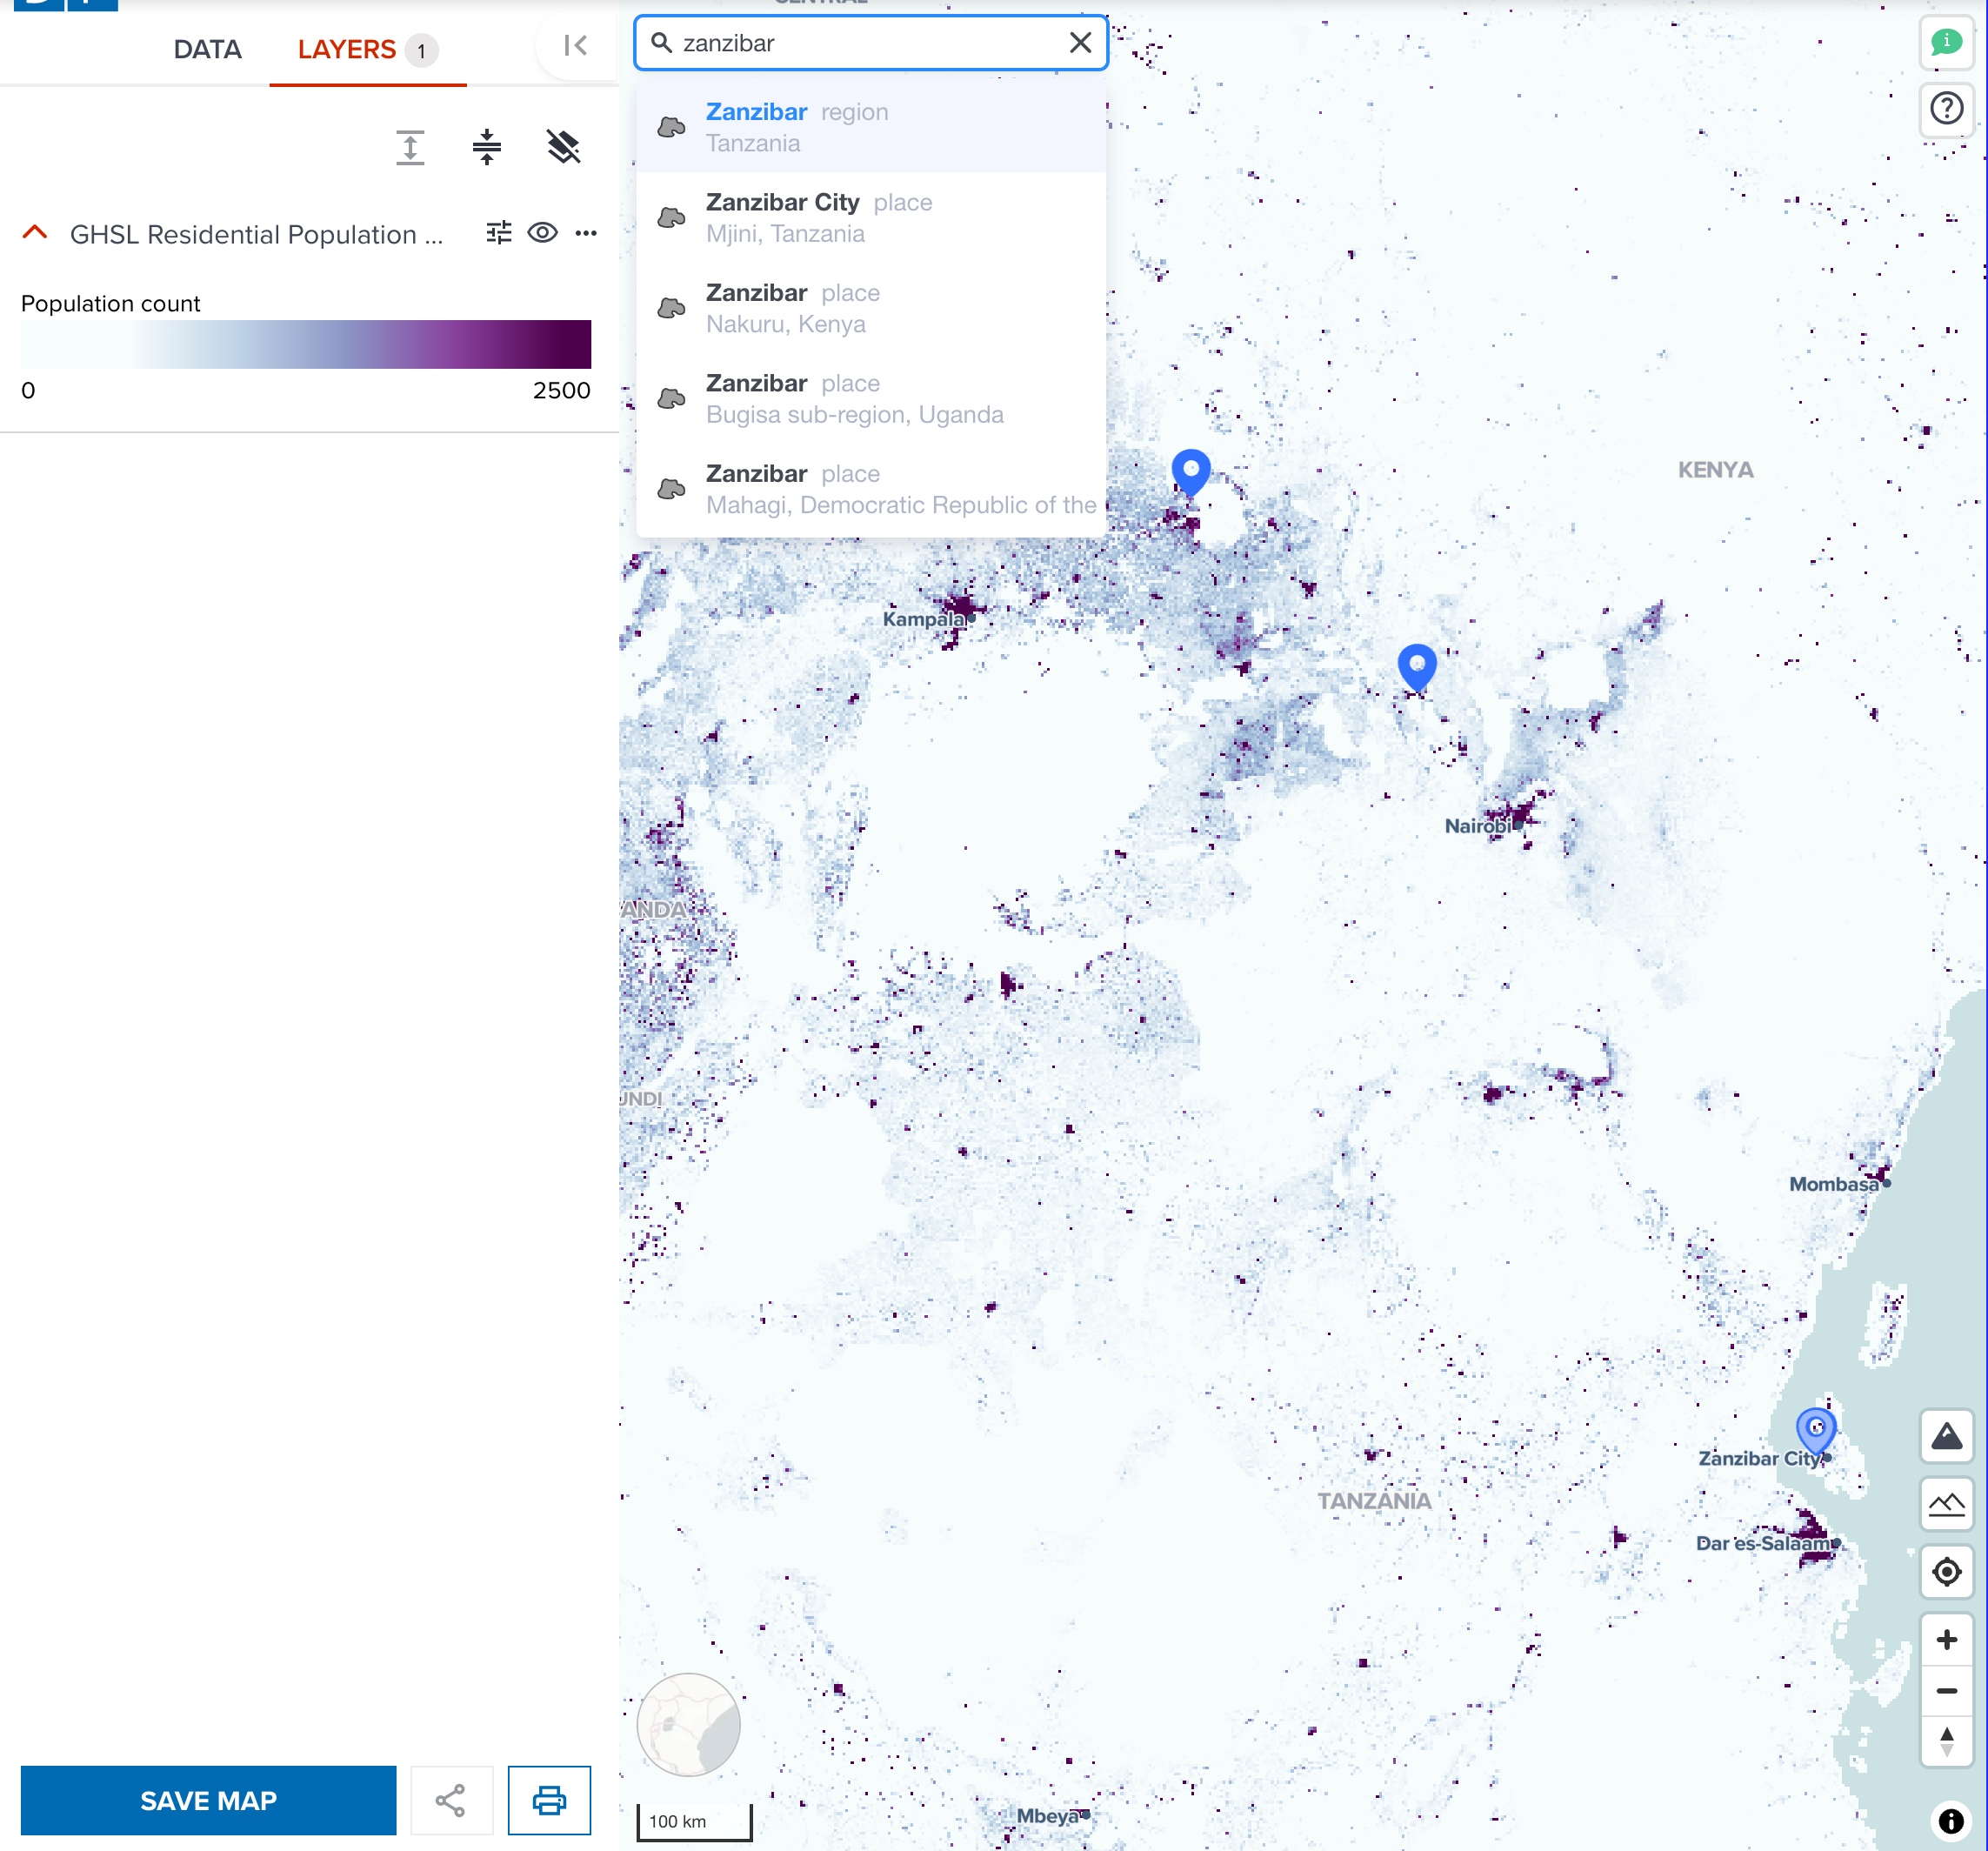The height and width of the screenshot is (1851, 1988).
Task: Toggle map pitch with the tilt arrows control
Action: point(1946,1738)
